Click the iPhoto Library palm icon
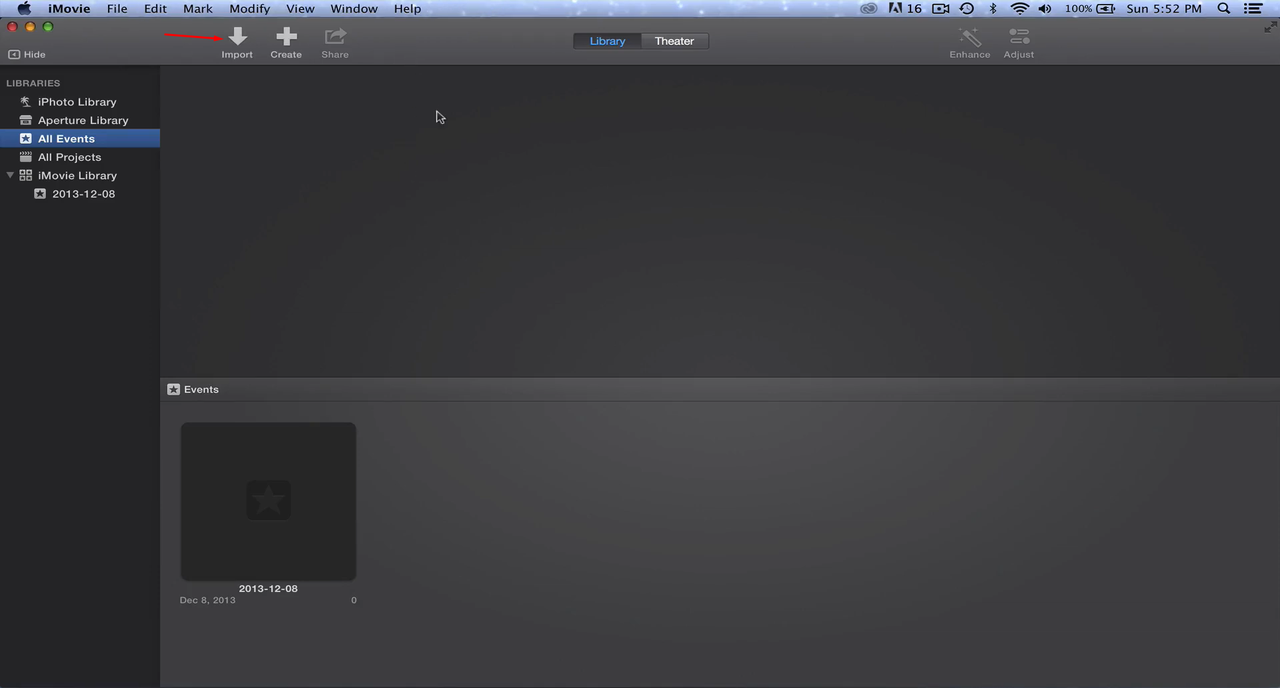The image size is (1280, 688). coord(26,102)
